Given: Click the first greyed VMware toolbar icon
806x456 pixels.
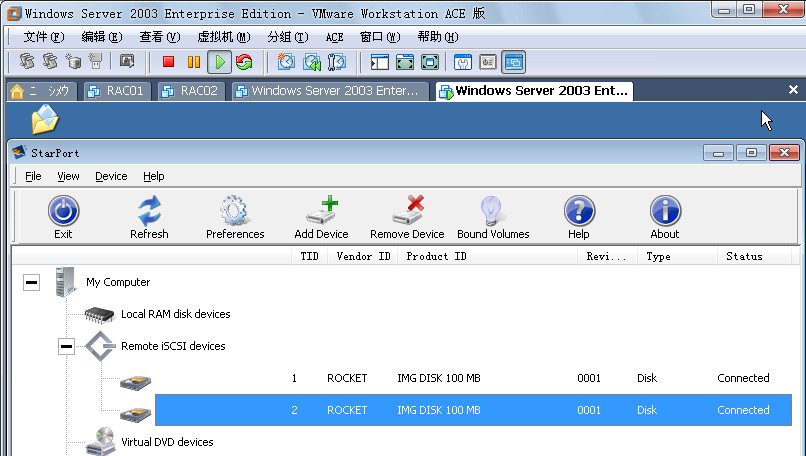Looking at the screenshot, I should 27,62.
